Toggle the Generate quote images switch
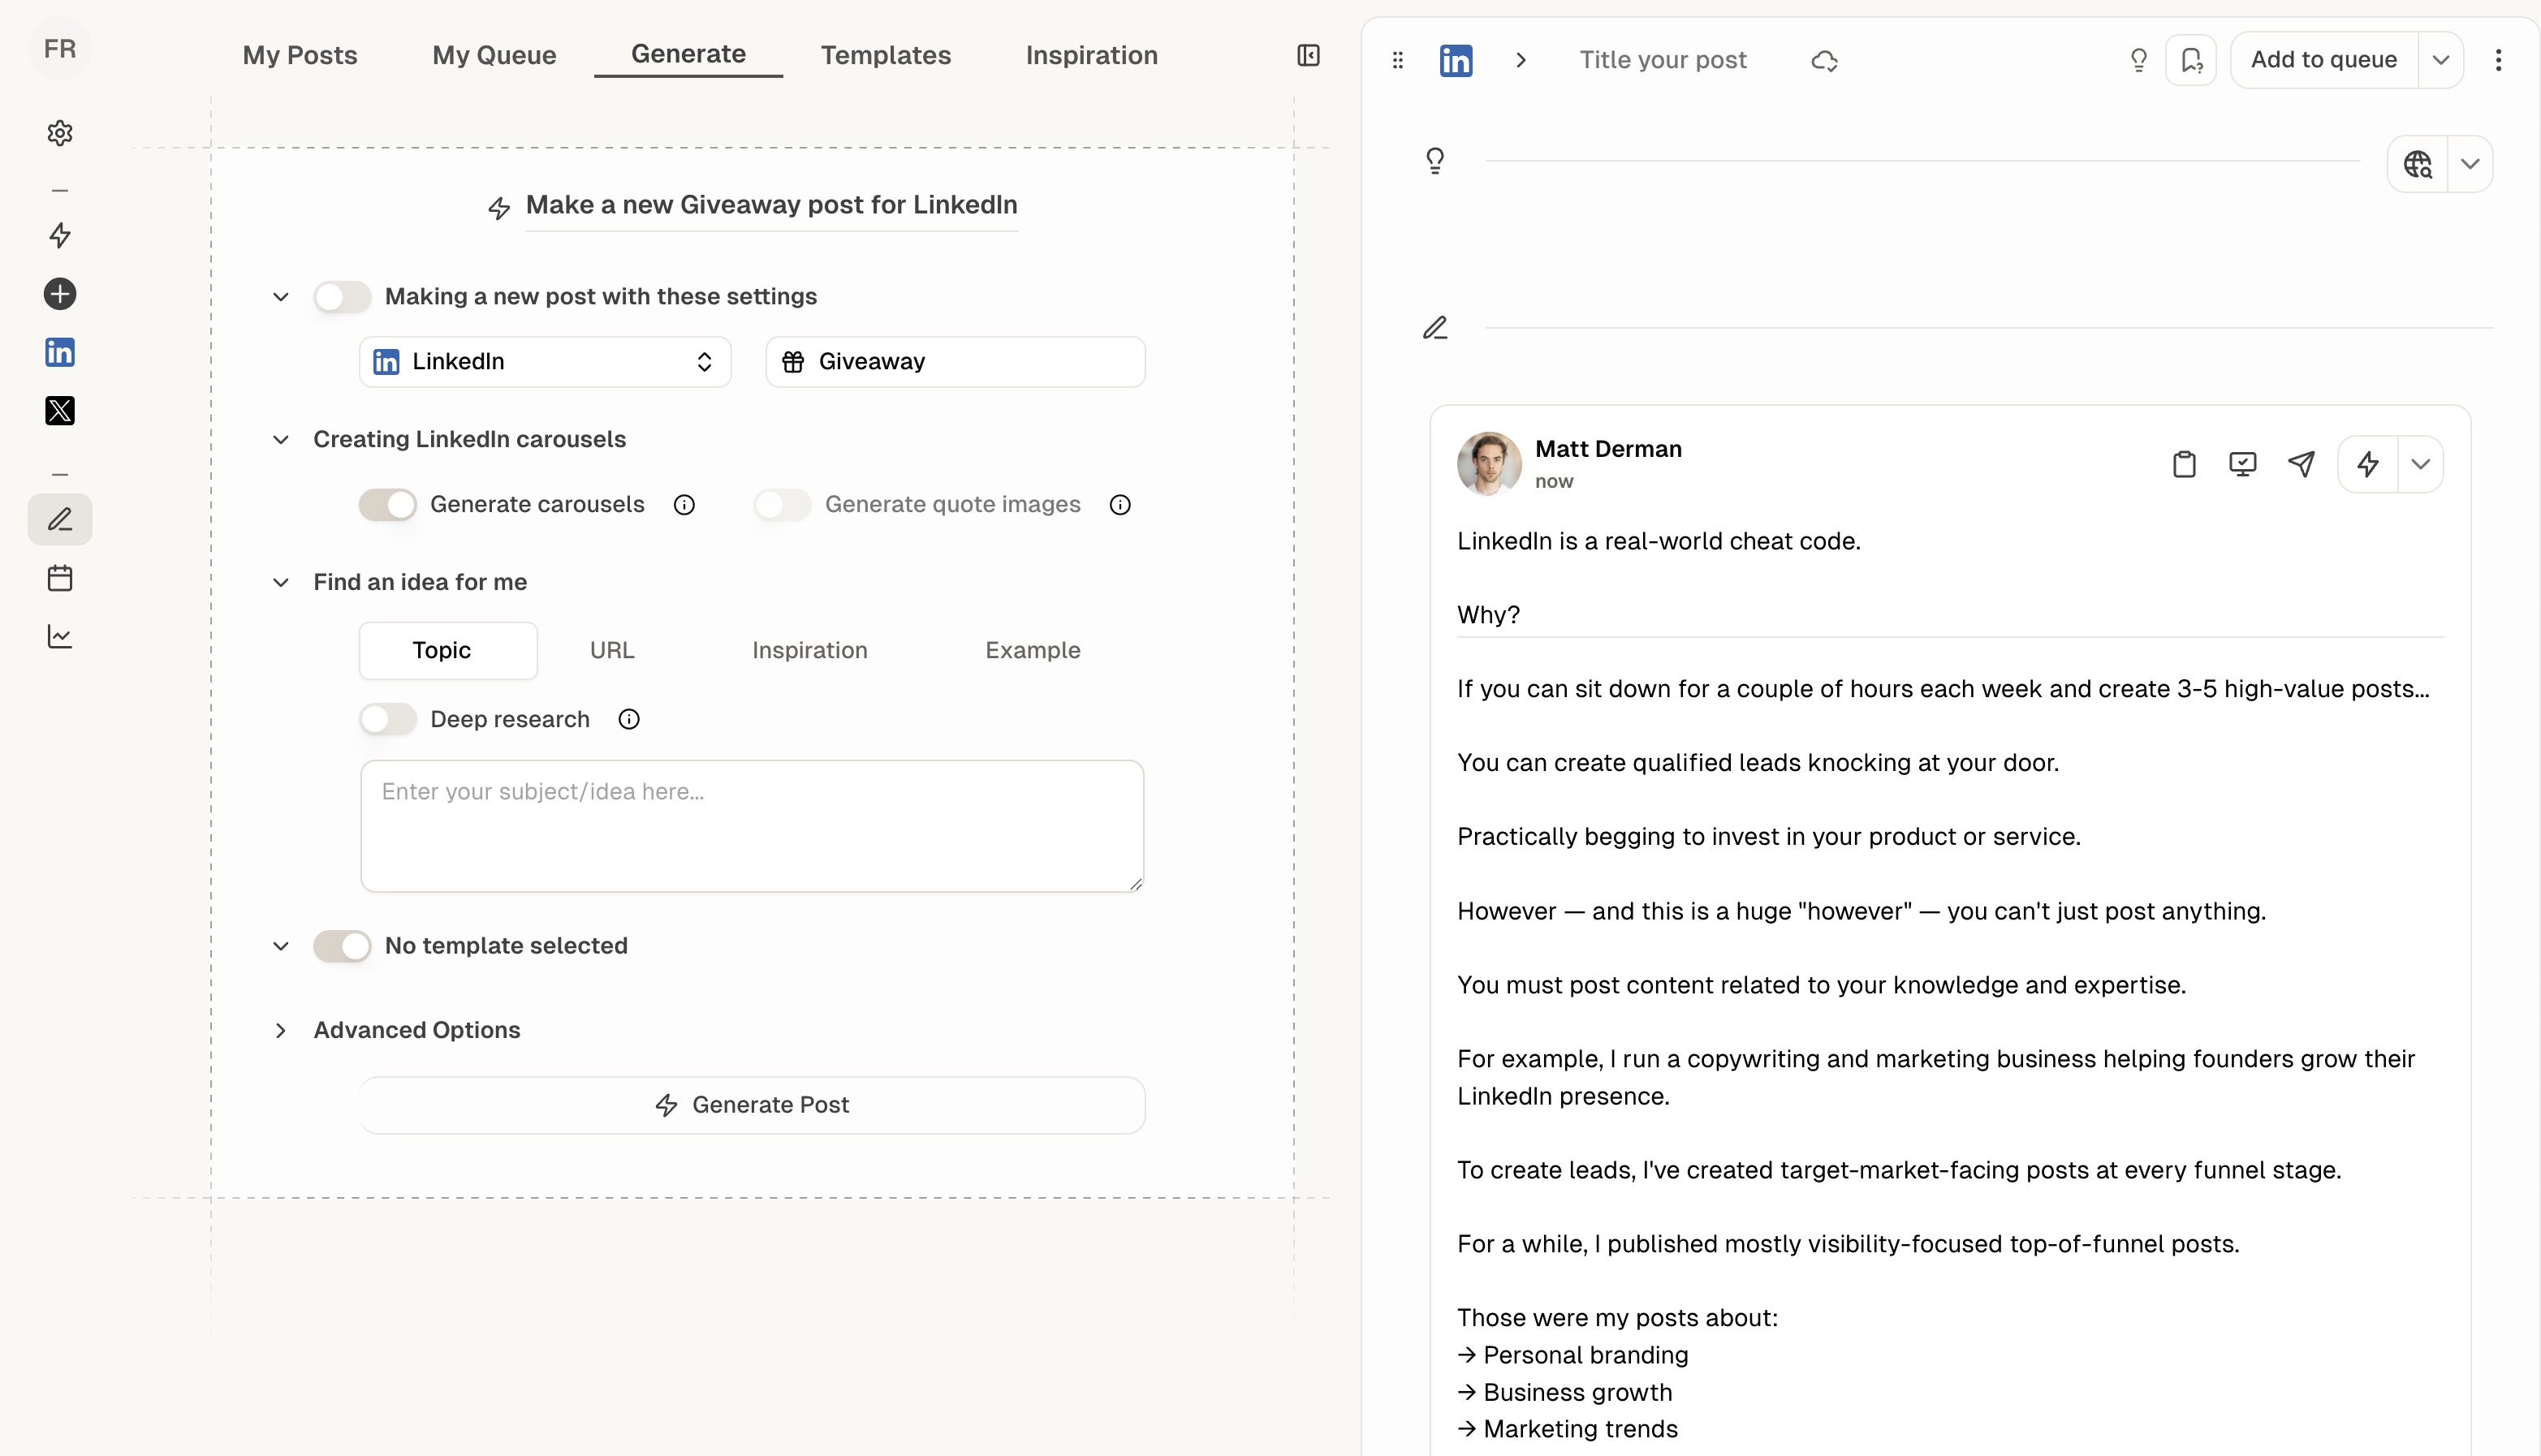The height and width of the screenshot is (1456, 2541). [x=782, y=505]
